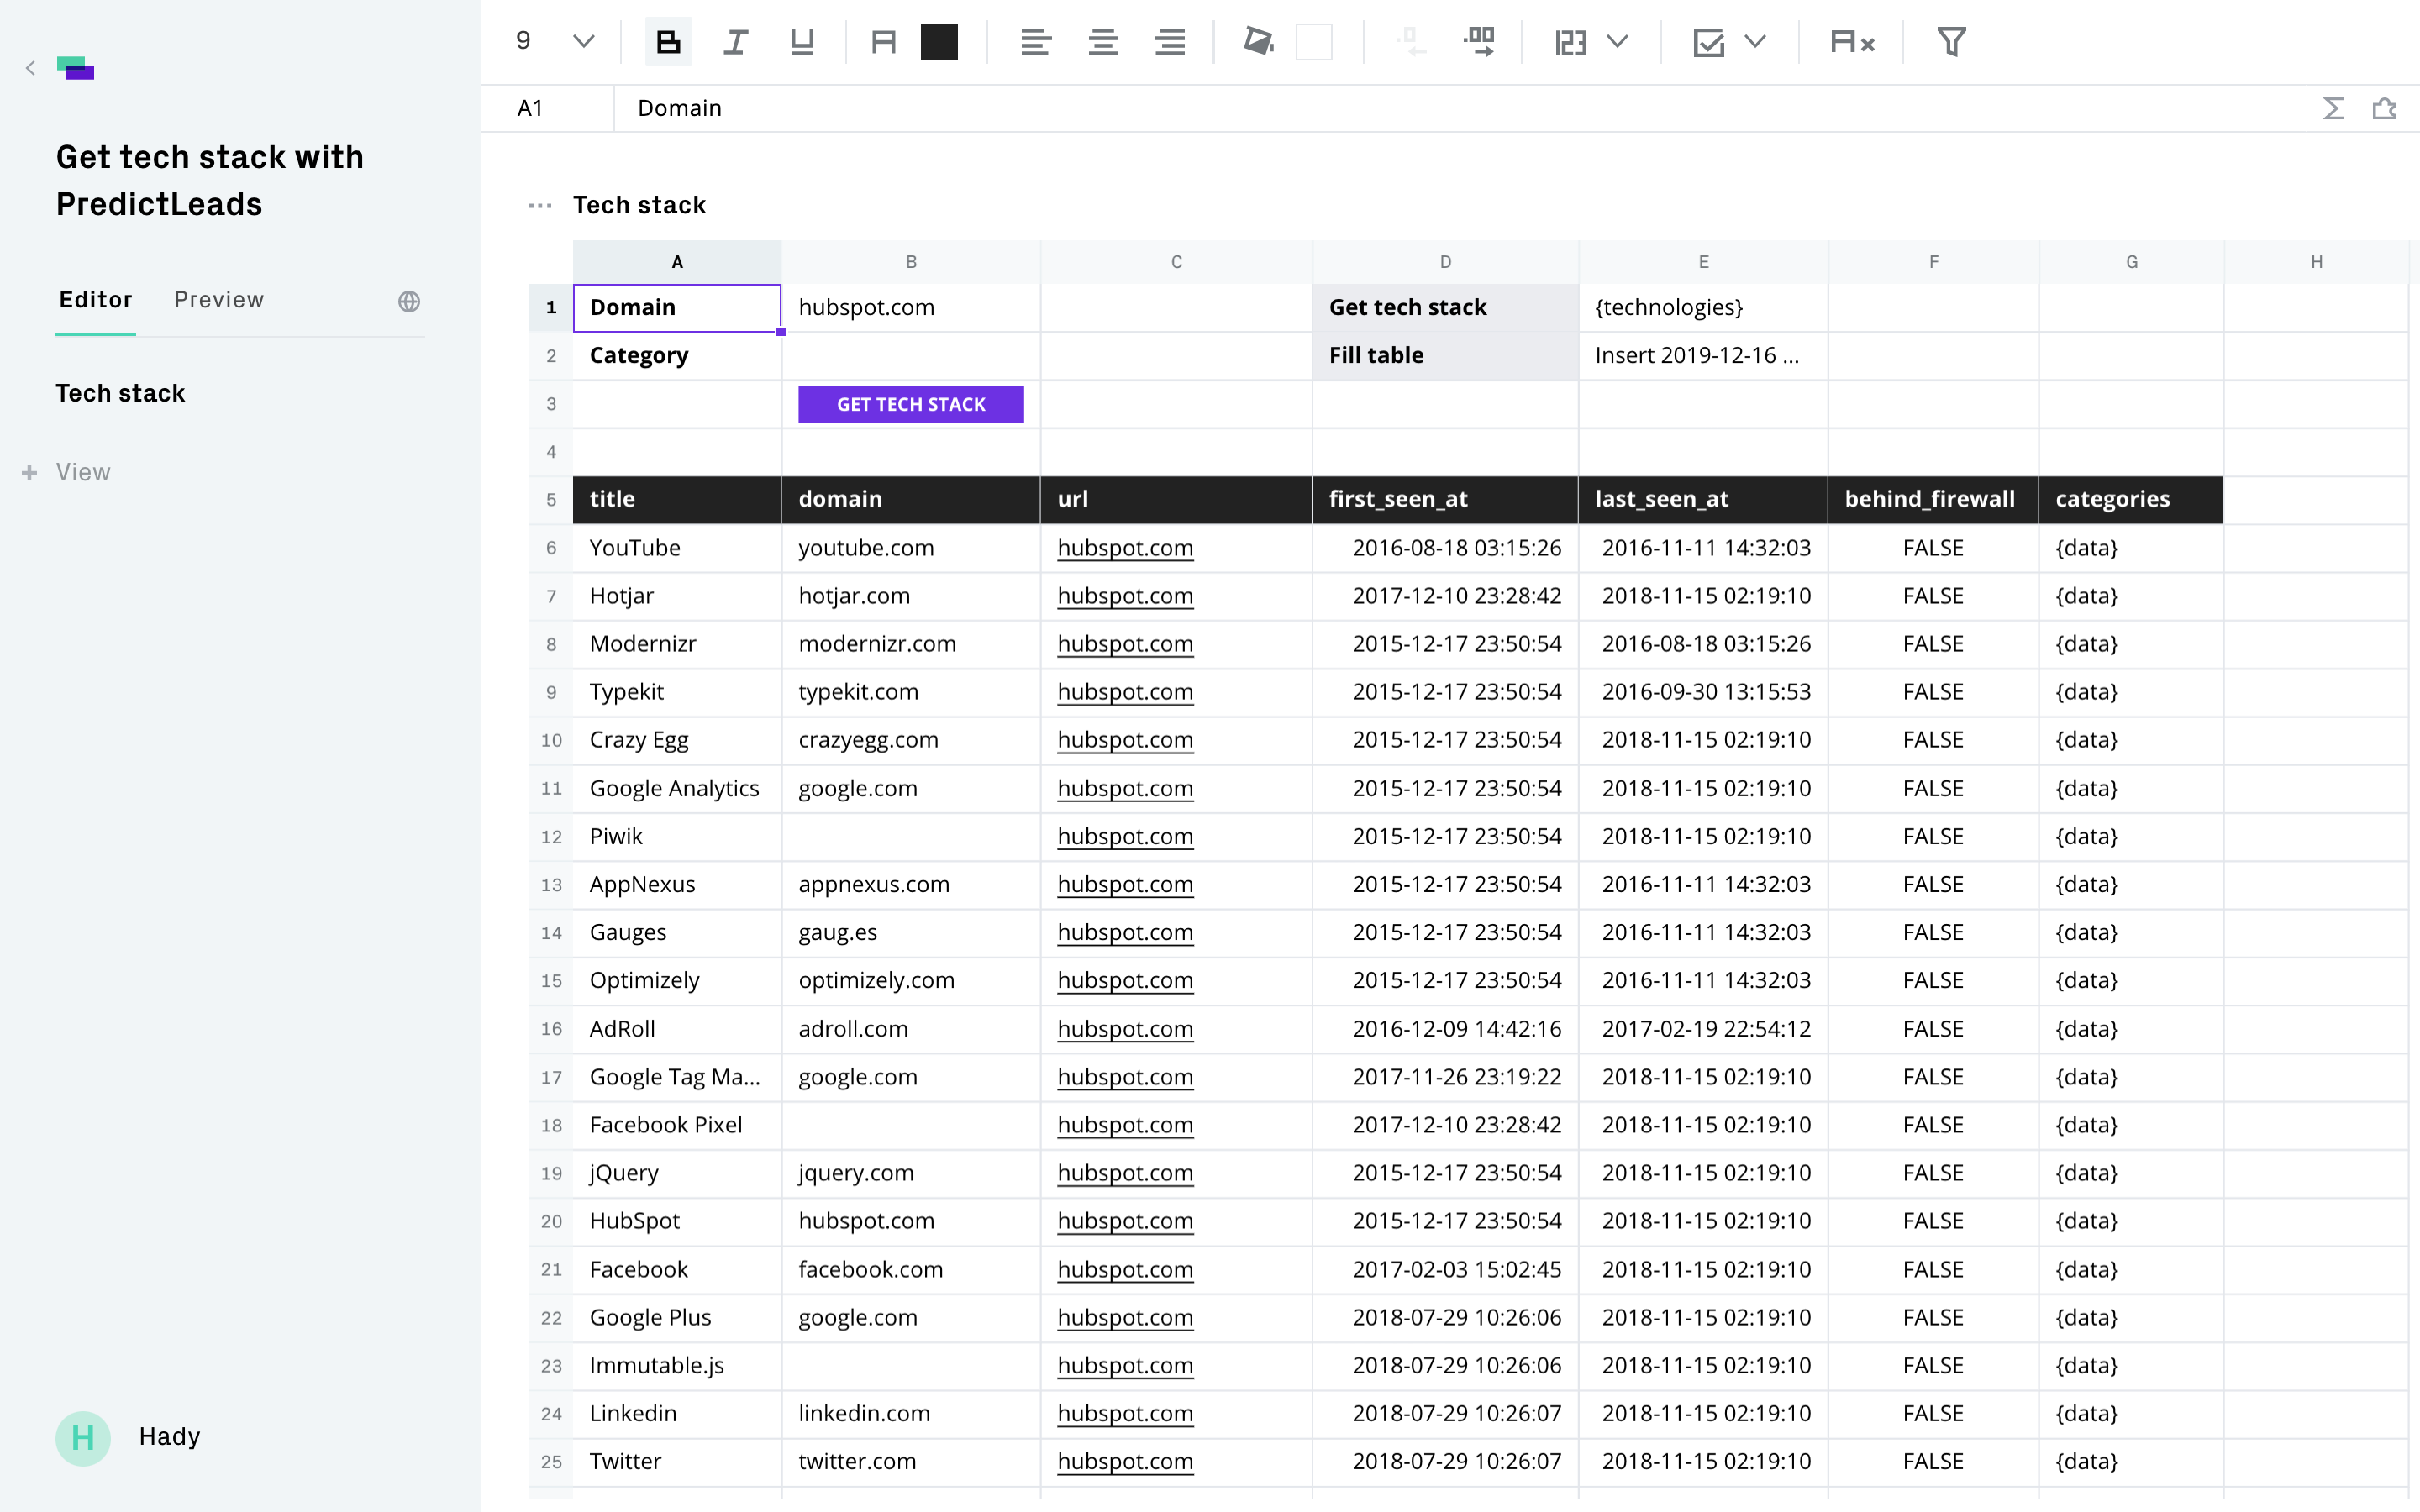Toggle italic formatting
2420x1512 pixels.
[x=735, y=42]
